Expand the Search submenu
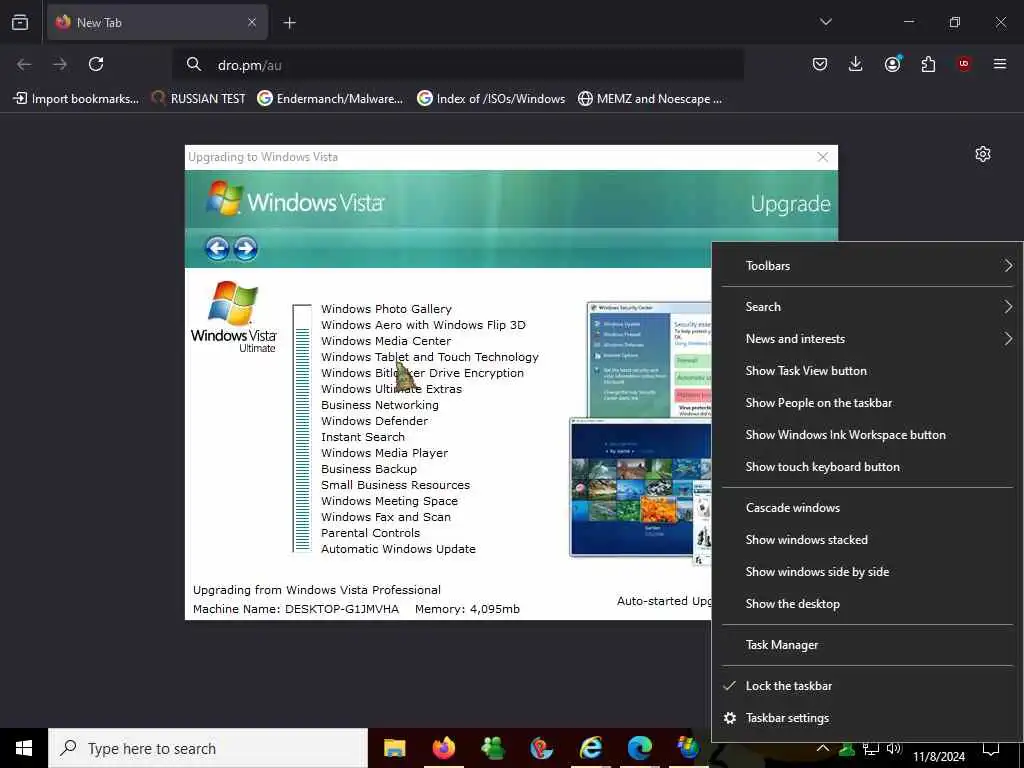Image resolution: width=1024 pixels, height=768 pixels. pyautogui.click(x=867, y=307)
